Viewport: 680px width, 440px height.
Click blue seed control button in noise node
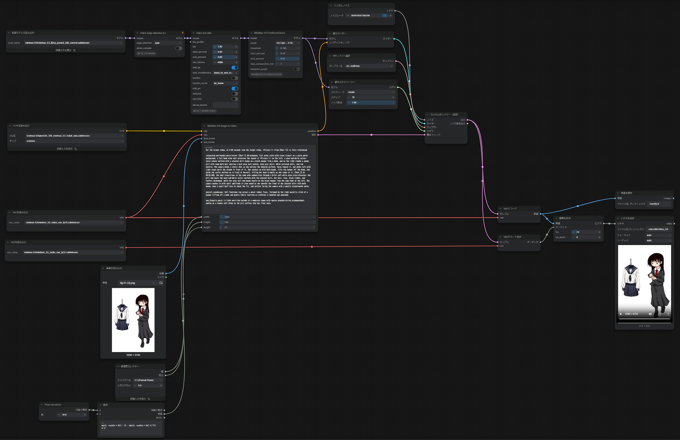pyautogui.click(x=384, y=16)
